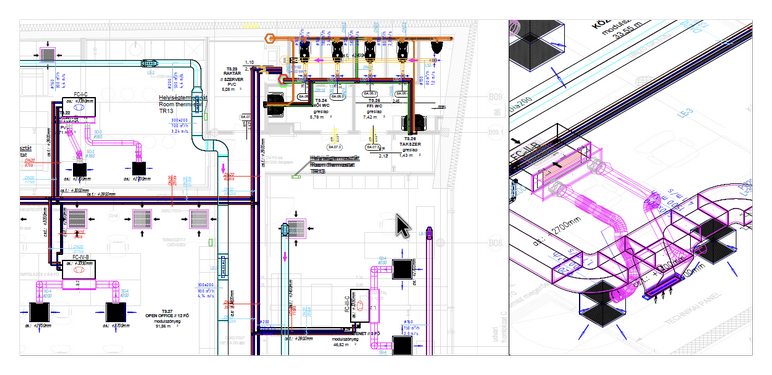Select the urinal symbol at the end of the orange pipe
Screen dimensions: 772x375
point(437,48)
